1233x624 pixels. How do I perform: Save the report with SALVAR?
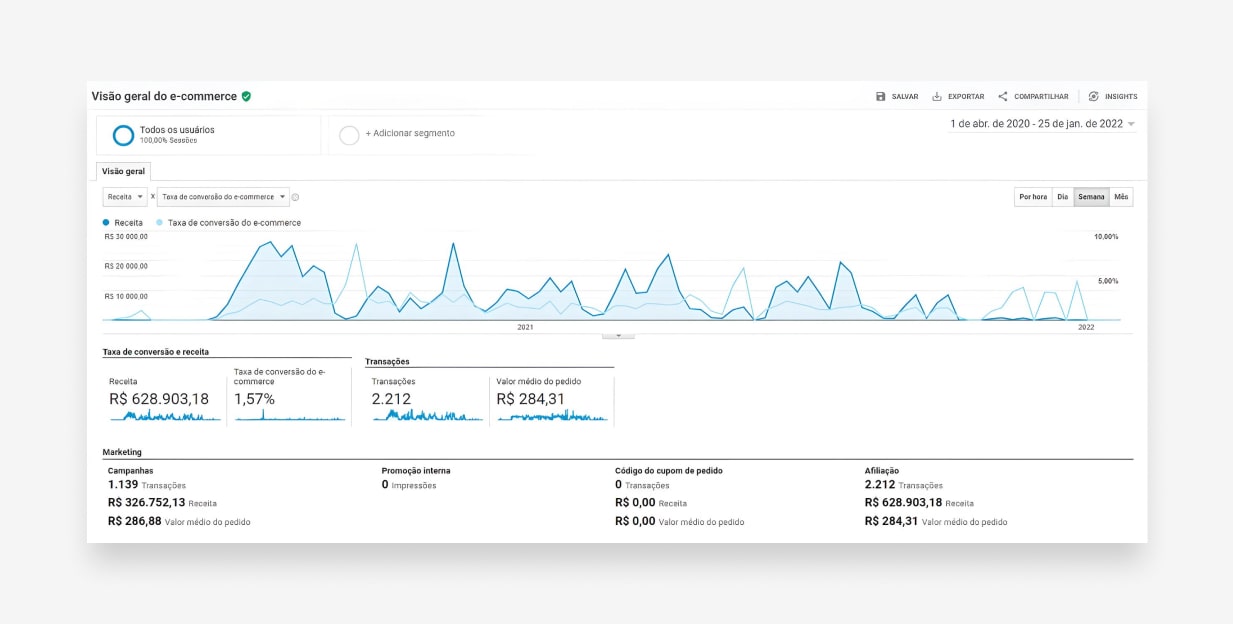(897, 97)
